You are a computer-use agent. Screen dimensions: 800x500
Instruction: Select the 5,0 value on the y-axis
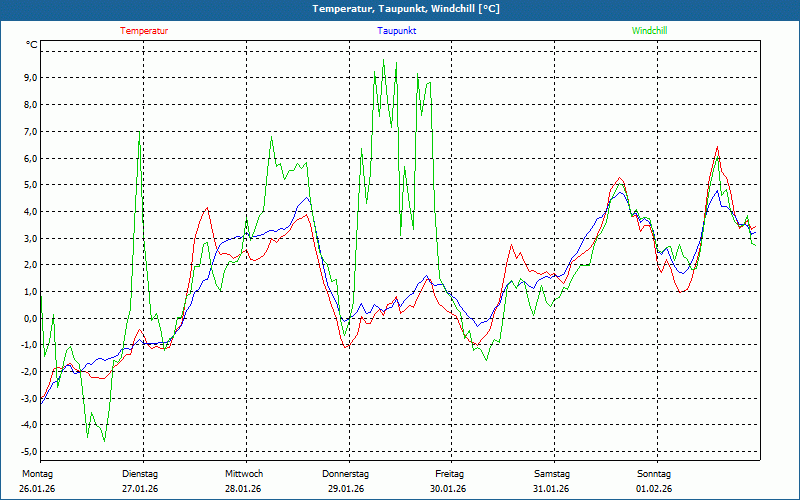click(x=29, y=185)
